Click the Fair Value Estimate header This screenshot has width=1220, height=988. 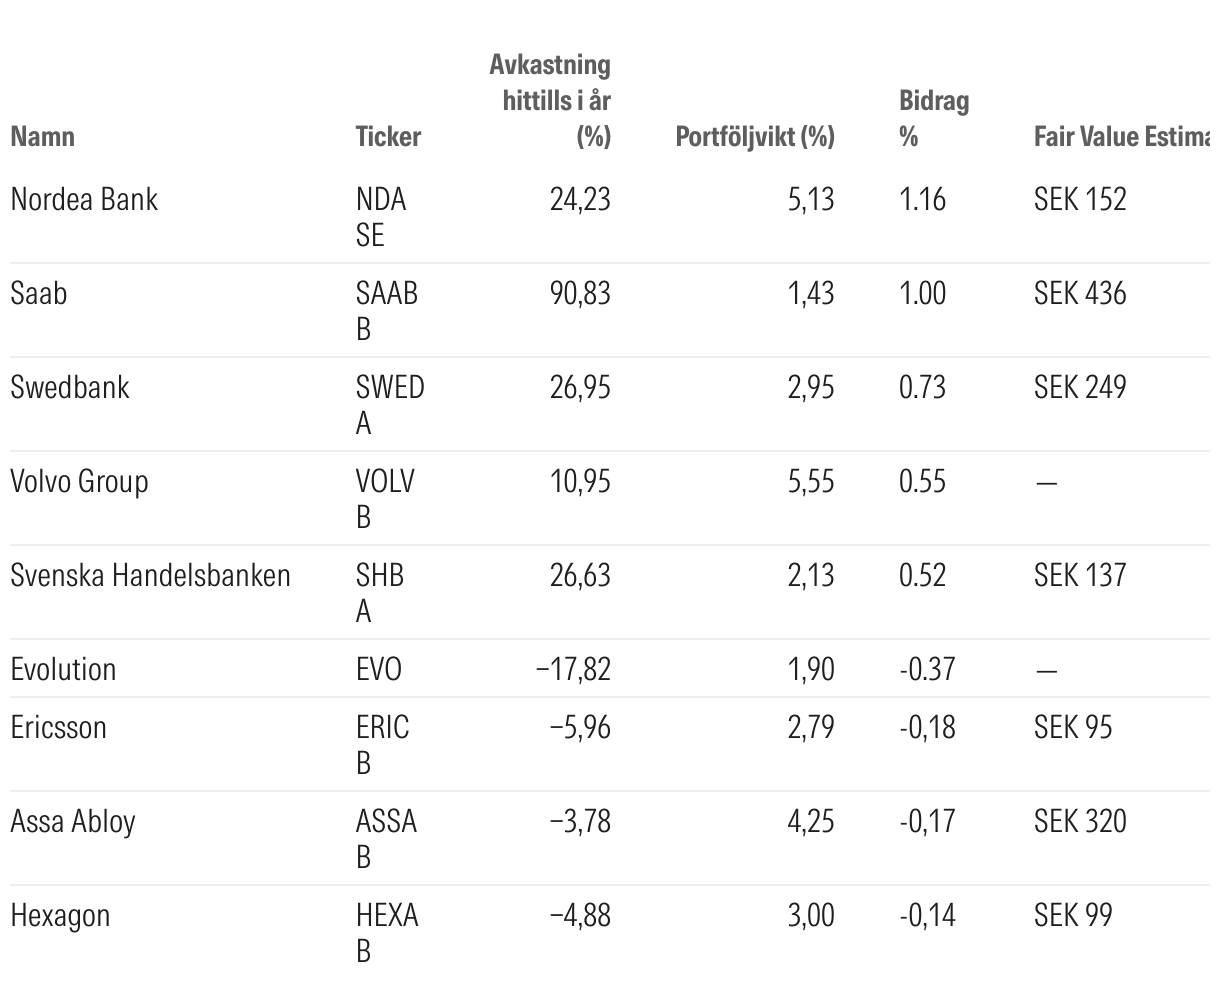(x=1120, y=136)
